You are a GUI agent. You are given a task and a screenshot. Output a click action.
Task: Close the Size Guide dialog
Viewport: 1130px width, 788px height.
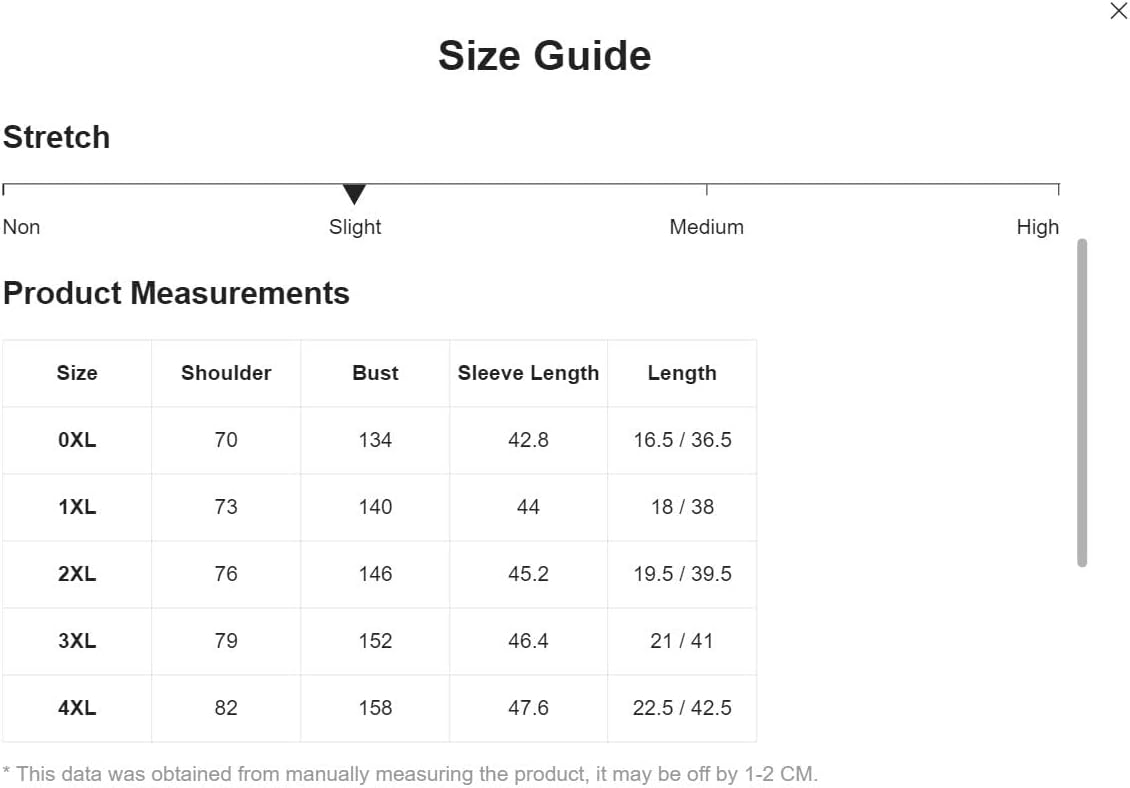coord(1118,11)
